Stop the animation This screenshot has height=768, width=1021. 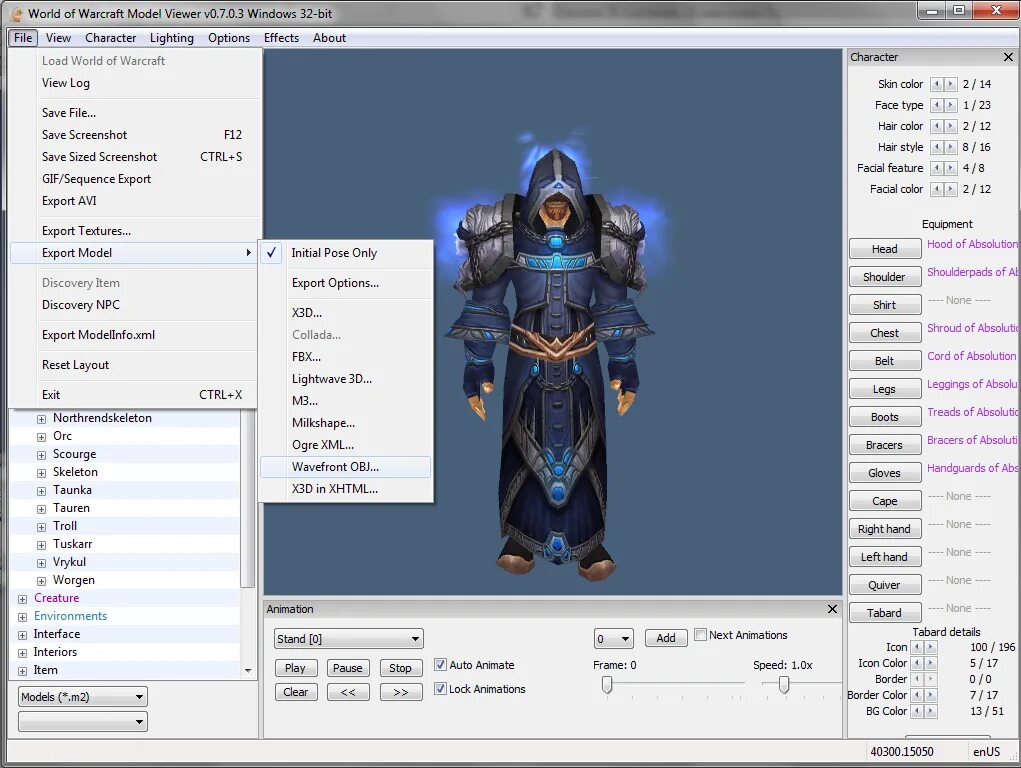[x=400, y=668]
